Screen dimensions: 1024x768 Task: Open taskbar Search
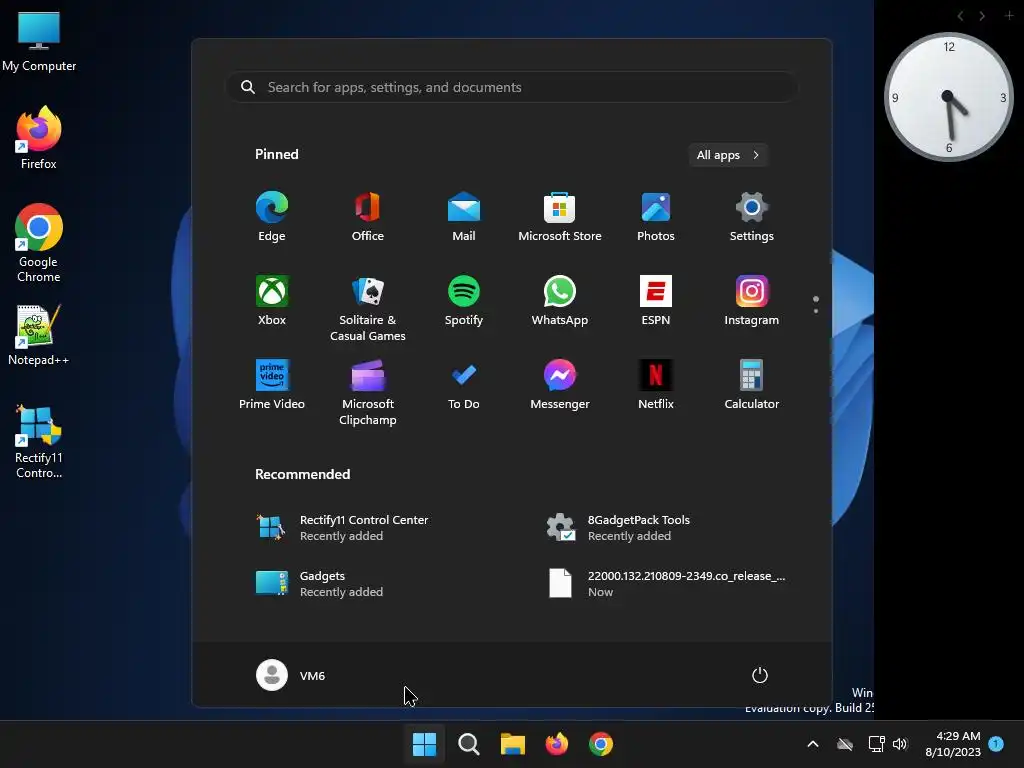[x=468, y=744]
